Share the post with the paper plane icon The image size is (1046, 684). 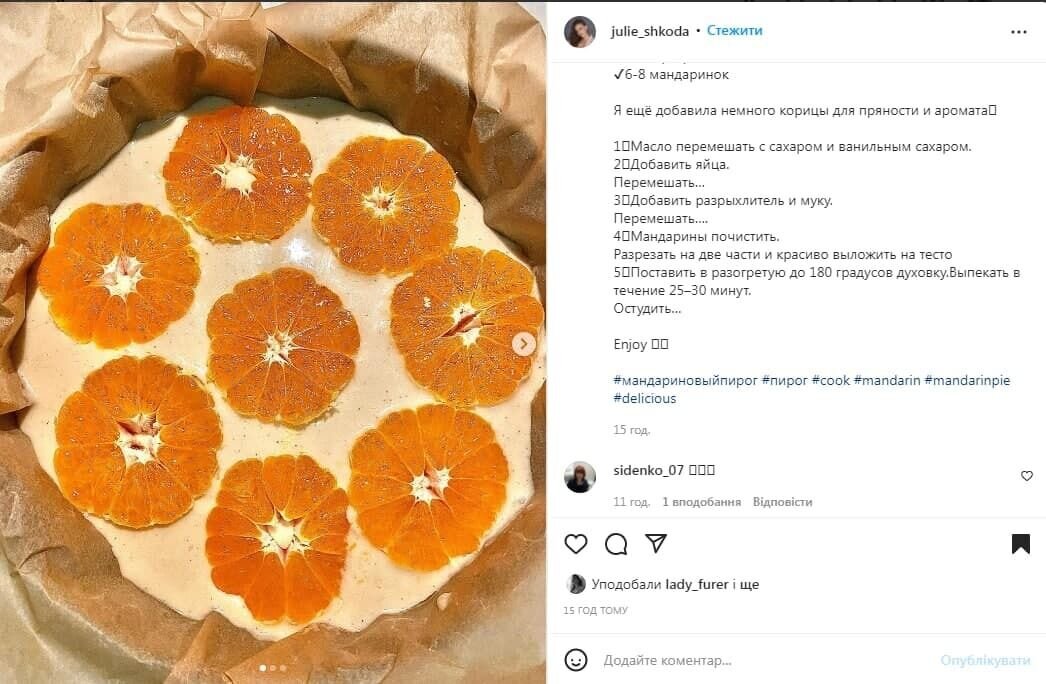click(x=656, y=543)
